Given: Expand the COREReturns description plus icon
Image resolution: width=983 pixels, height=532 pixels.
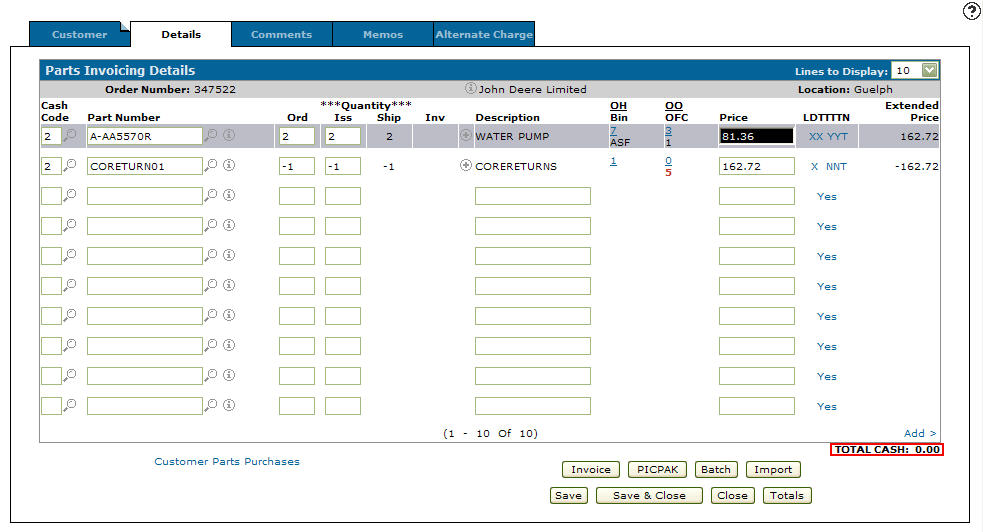Looking at the screenshot, I should click(x=465, y=166).
